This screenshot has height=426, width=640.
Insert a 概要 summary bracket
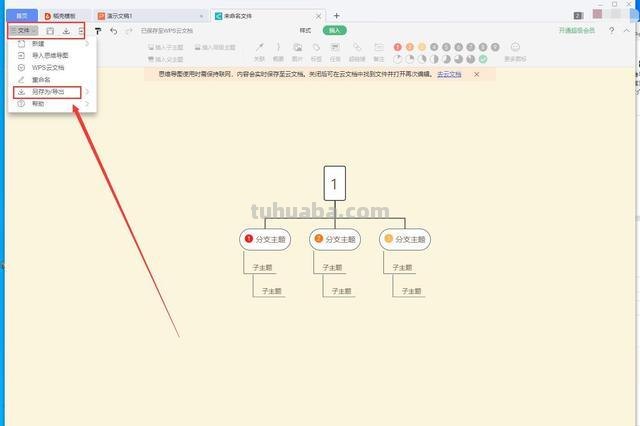(x=278, y=52)
